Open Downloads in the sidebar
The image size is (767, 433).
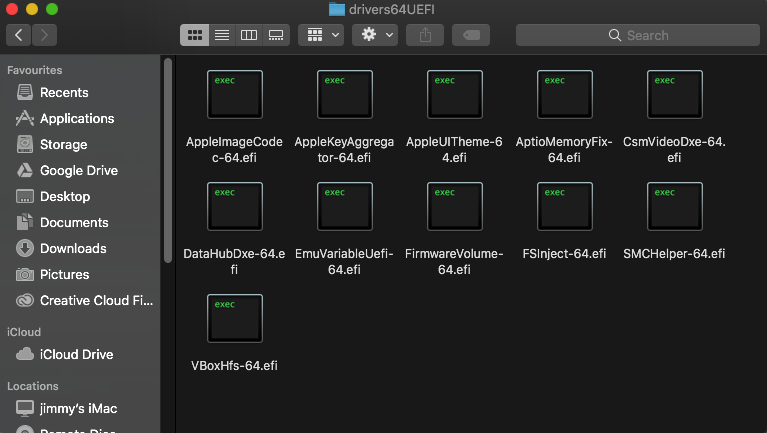tap(80, 248)
